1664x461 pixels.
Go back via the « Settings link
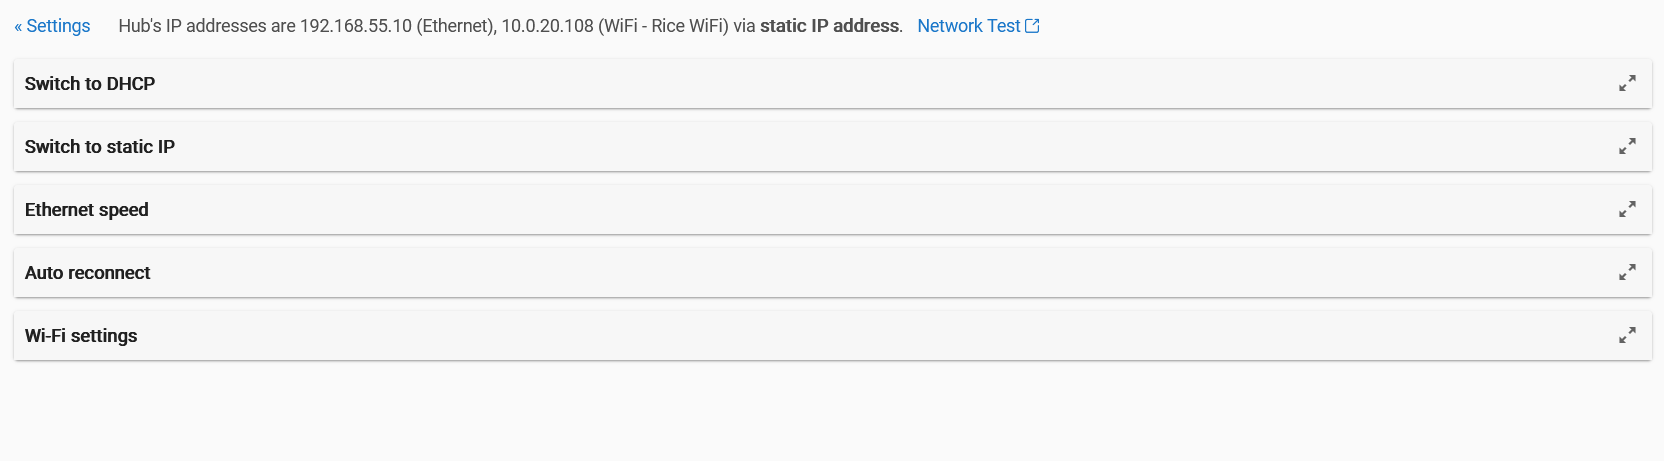[52, 26]
